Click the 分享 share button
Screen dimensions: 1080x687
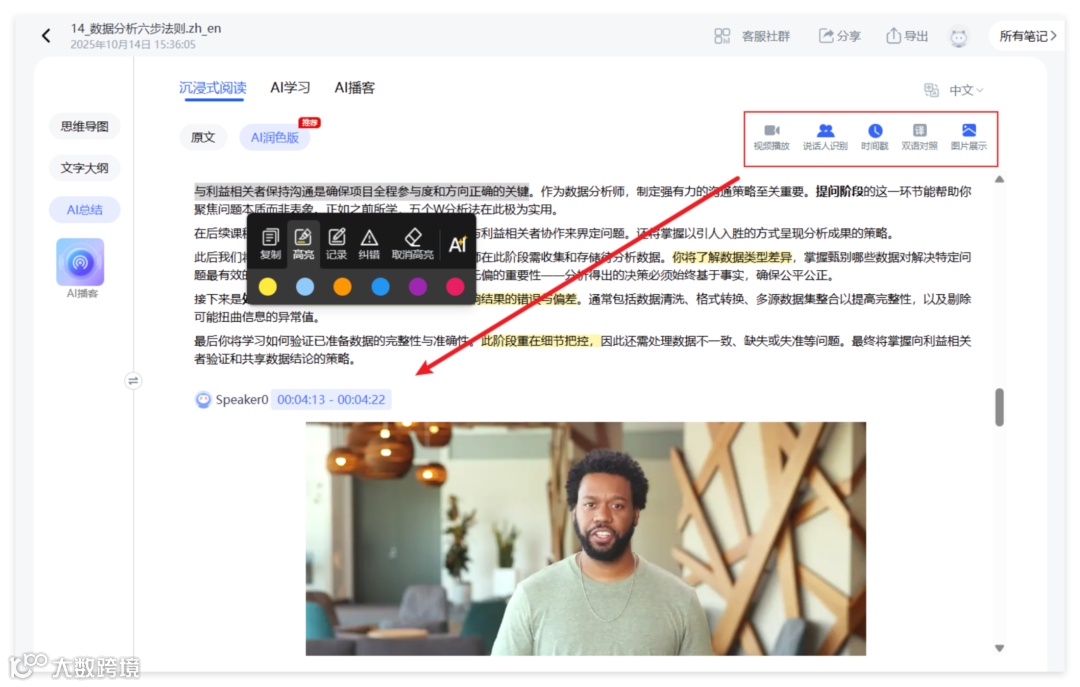(840, 36)
